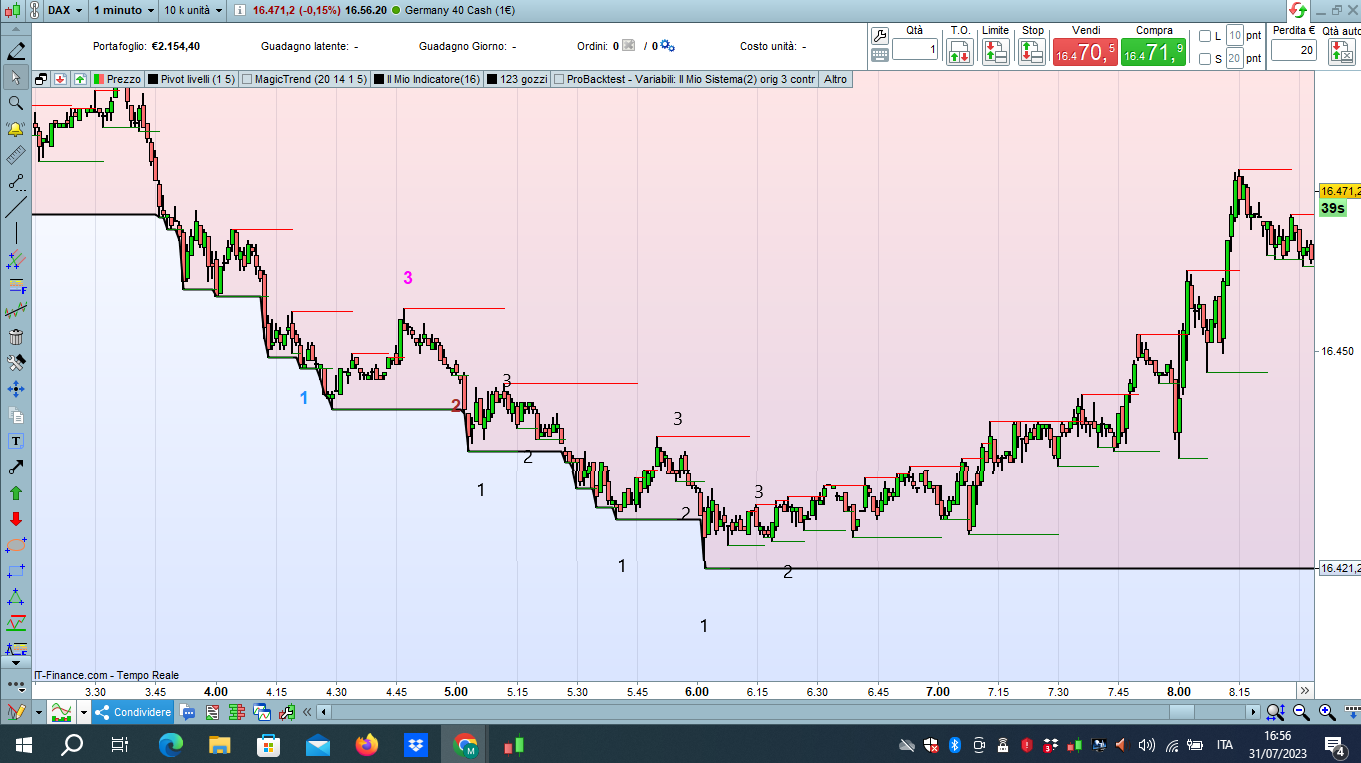Click the Qtà quantity input field
The image size is (1361, 763).
click(x=915, y=49)
